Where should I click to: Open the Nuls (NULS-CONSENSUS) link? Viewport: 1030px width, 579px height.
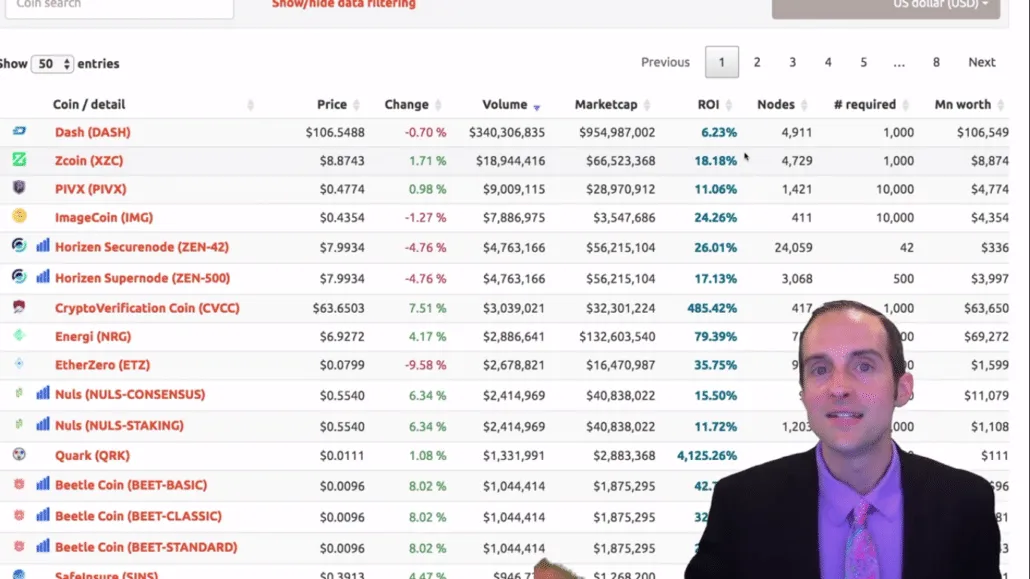pyautogui.click(x=130, y=394)
